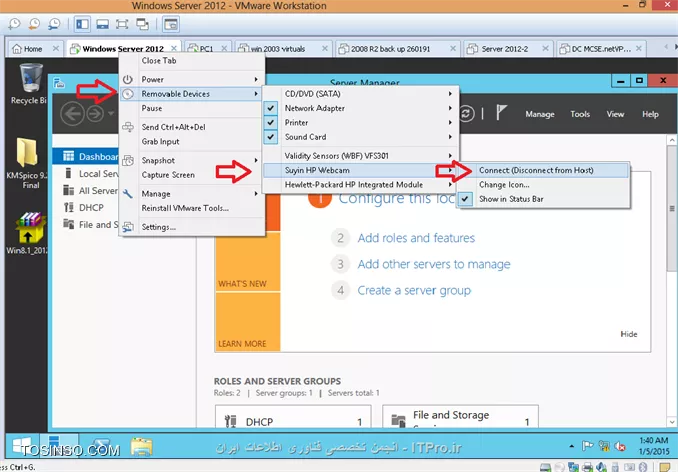The height and width of the screenshot is (472, 678).
Task: Click network tray icon in guest taskbar
Action: pos(604,446)
